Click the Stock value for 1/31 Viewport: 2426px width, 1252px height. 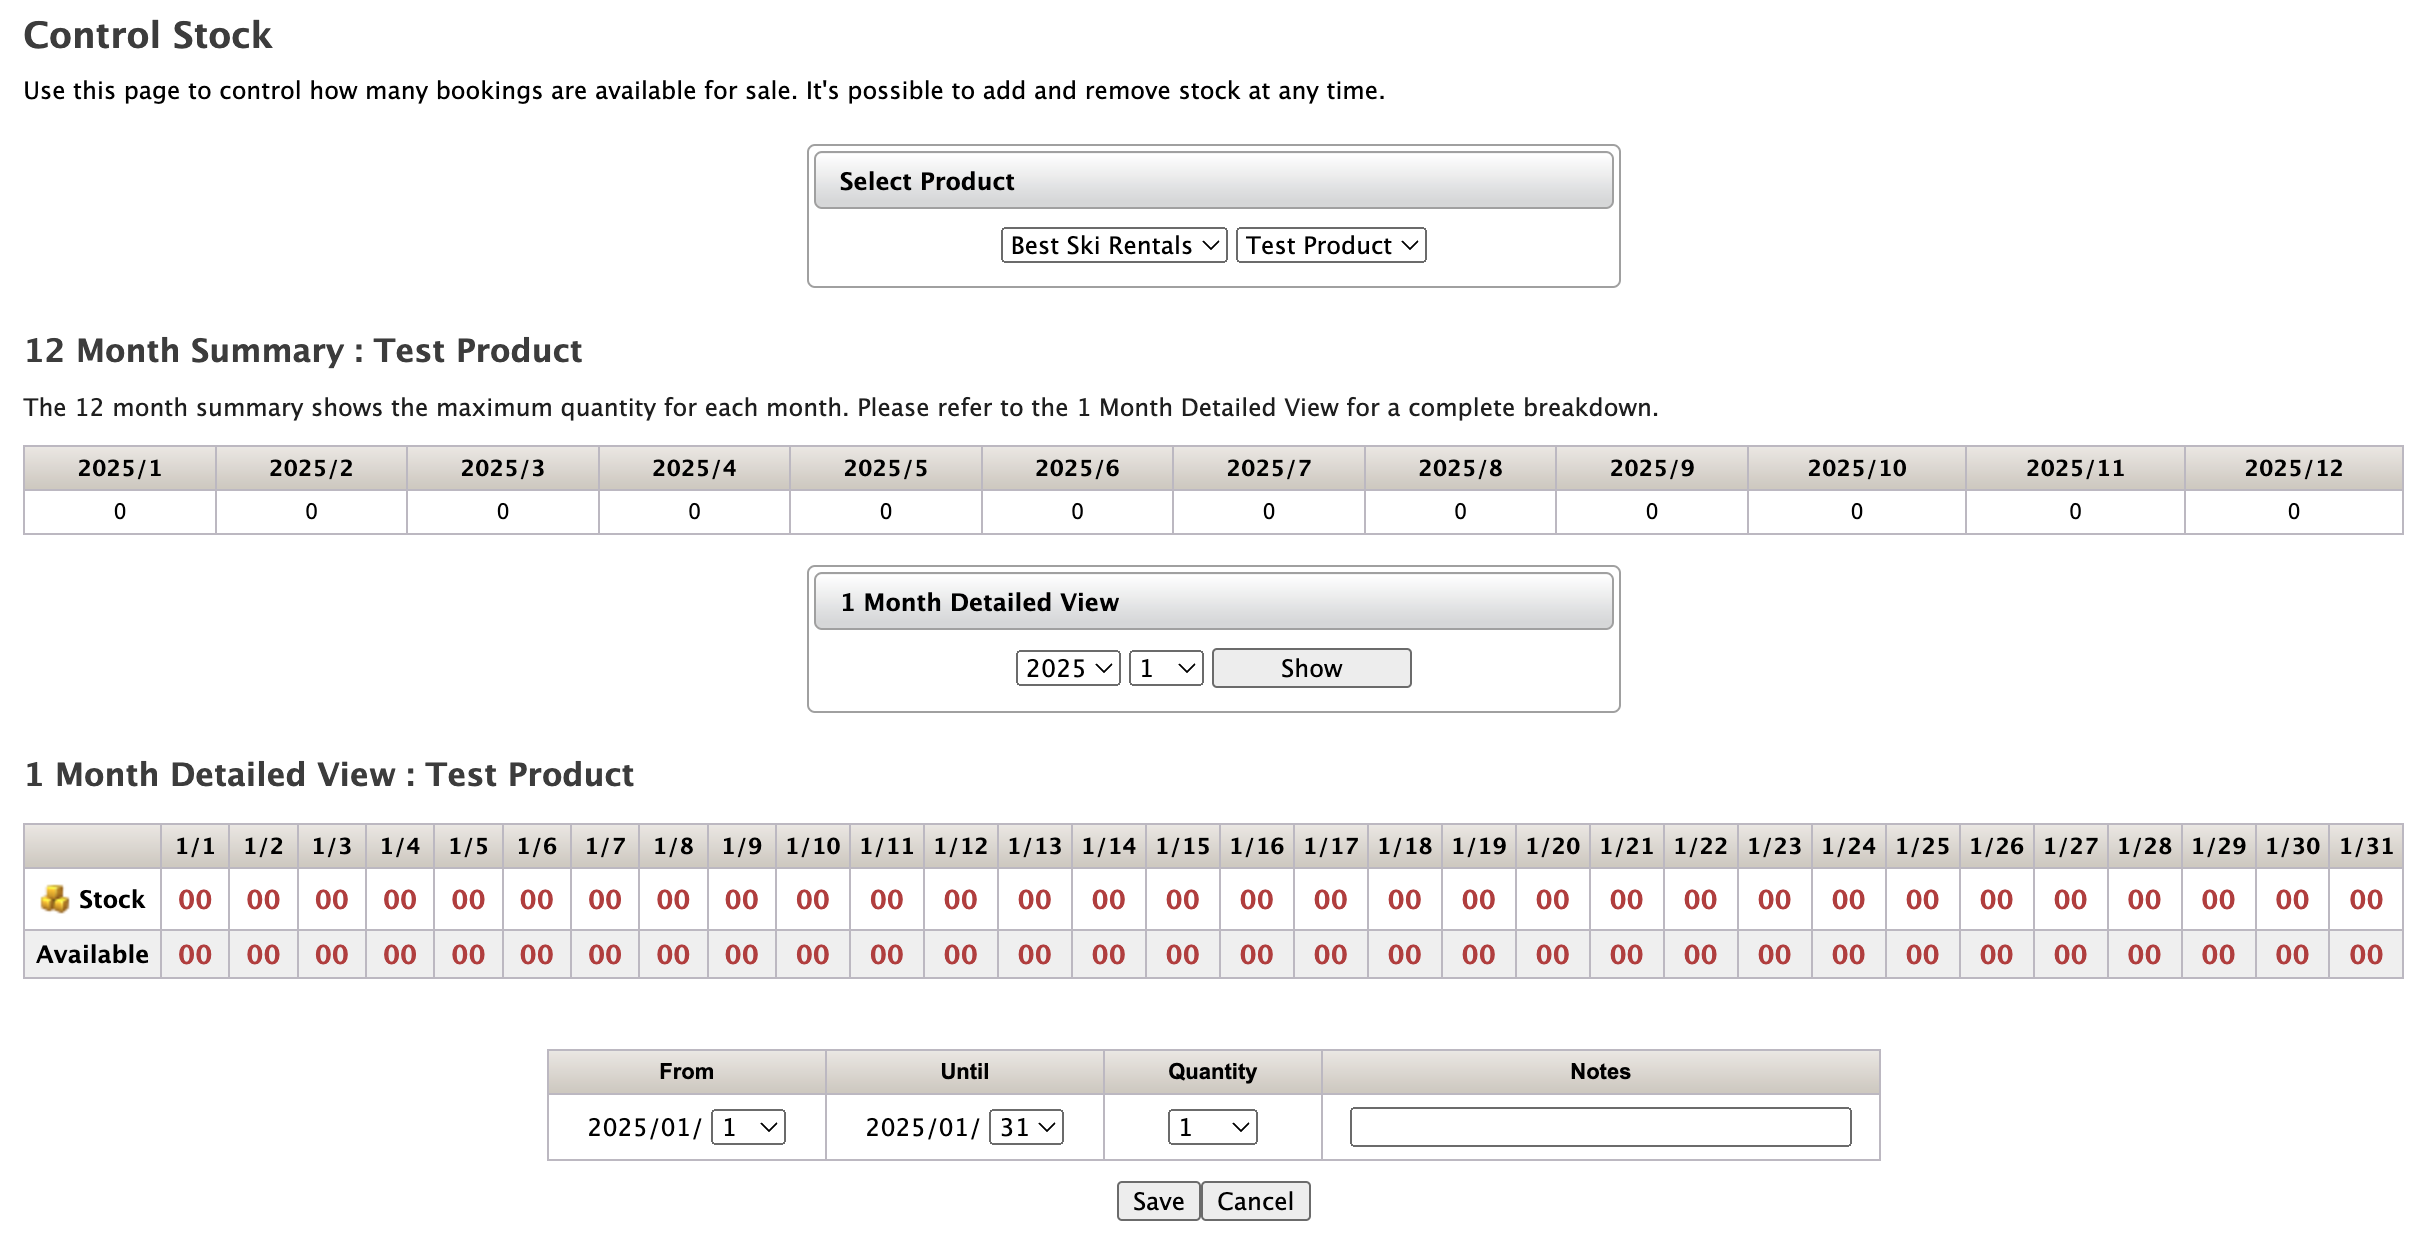[2365, 899]
